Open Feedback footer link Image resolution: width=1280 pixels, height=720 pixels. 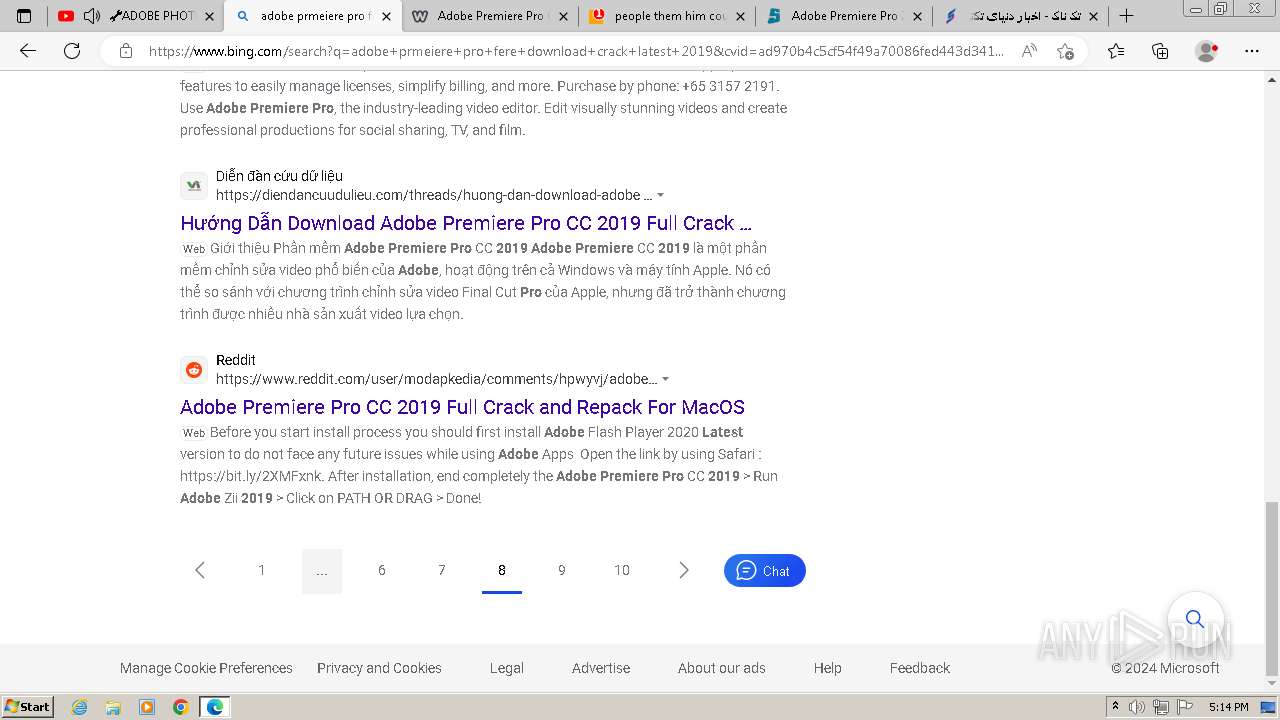click(x=920, y=668)
